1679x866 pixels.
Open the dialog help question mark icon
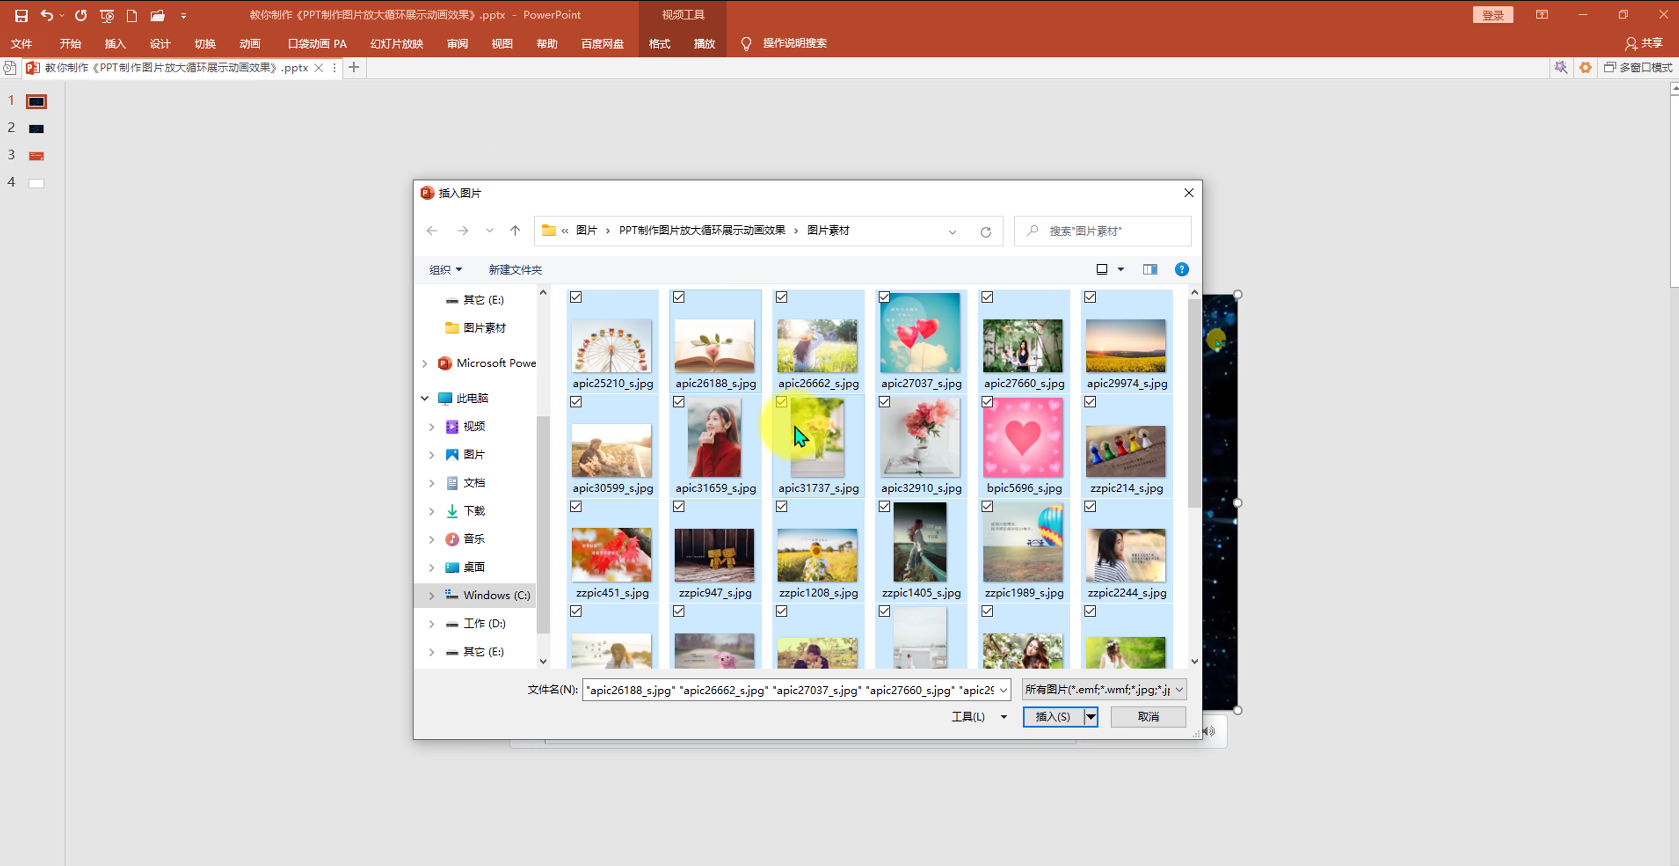[x=1181, y=269]
